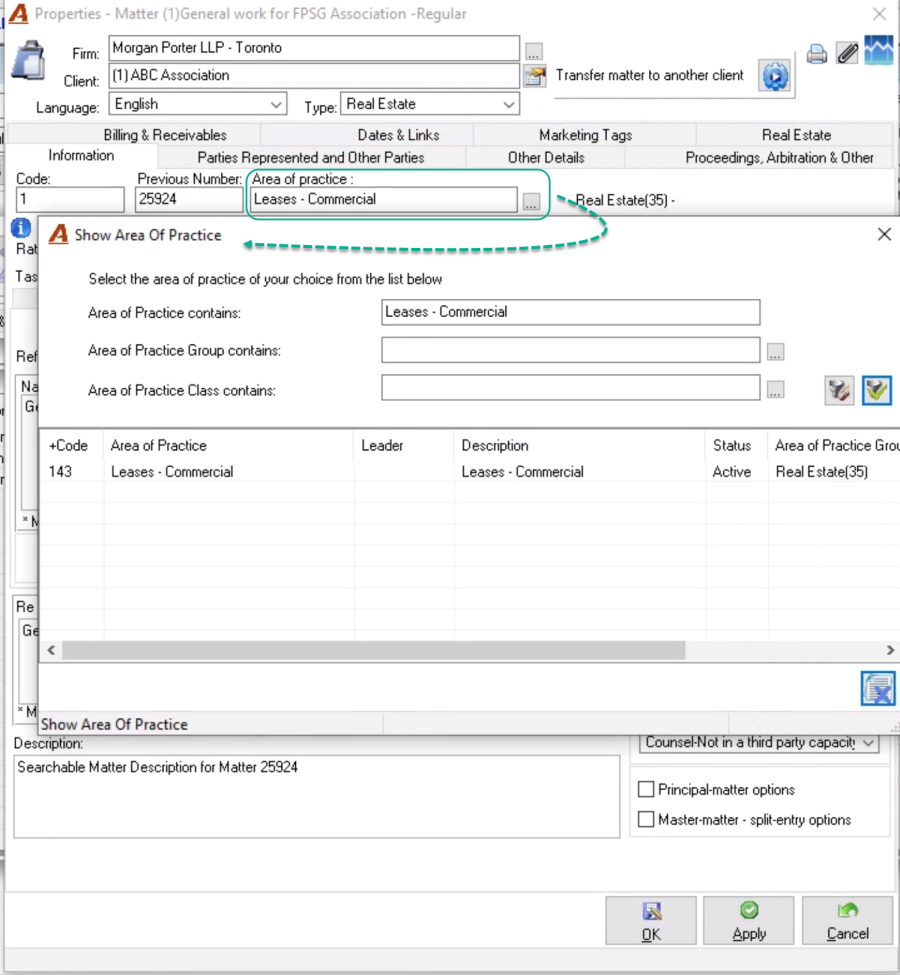Browse Area of Practice Group ellipsis button

click(775, 352)
